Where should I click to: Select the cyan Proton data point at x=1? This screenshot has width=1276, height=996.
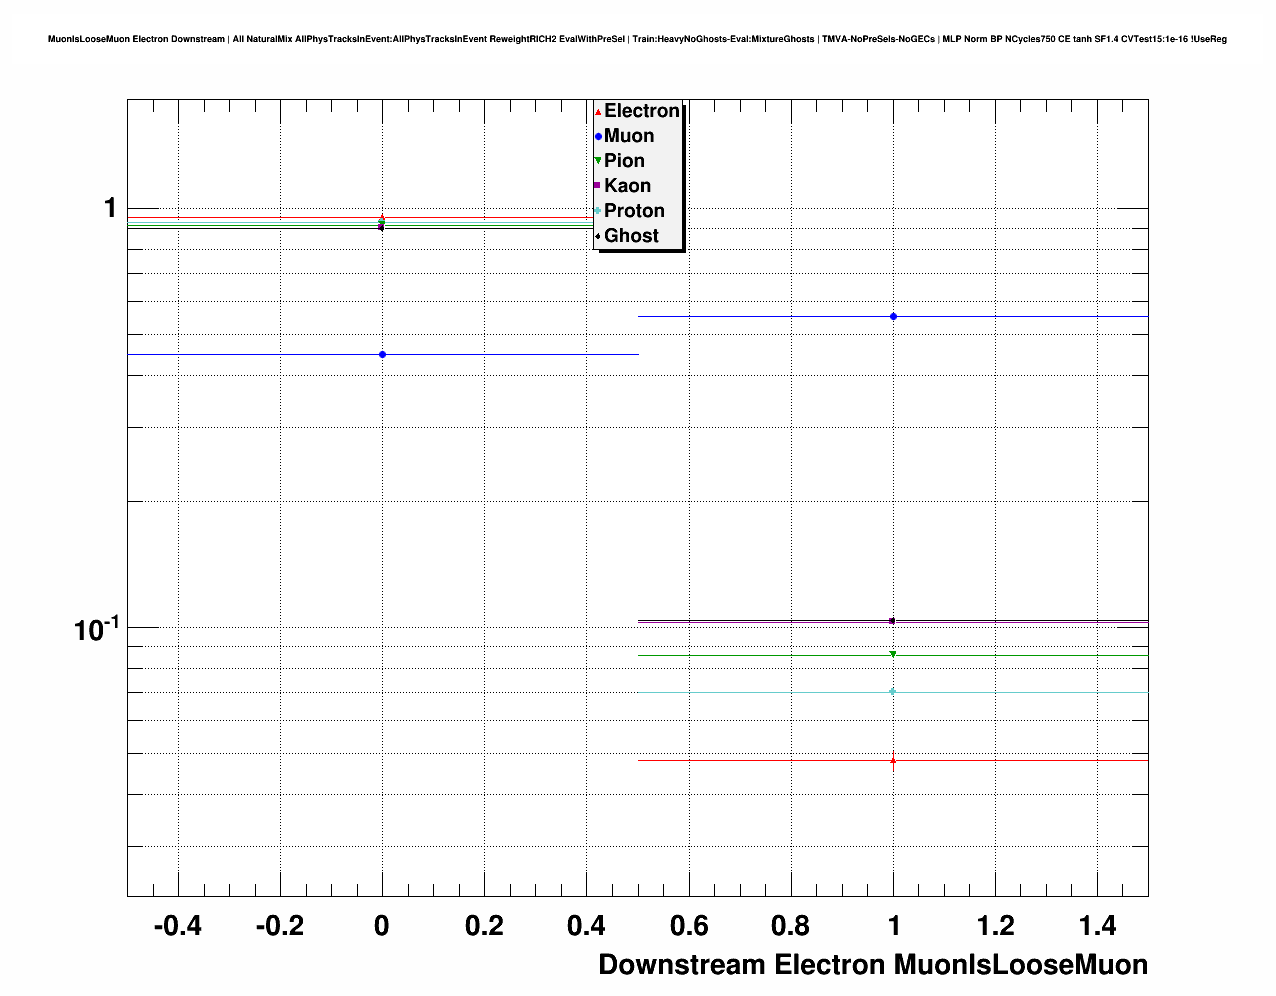893,691
